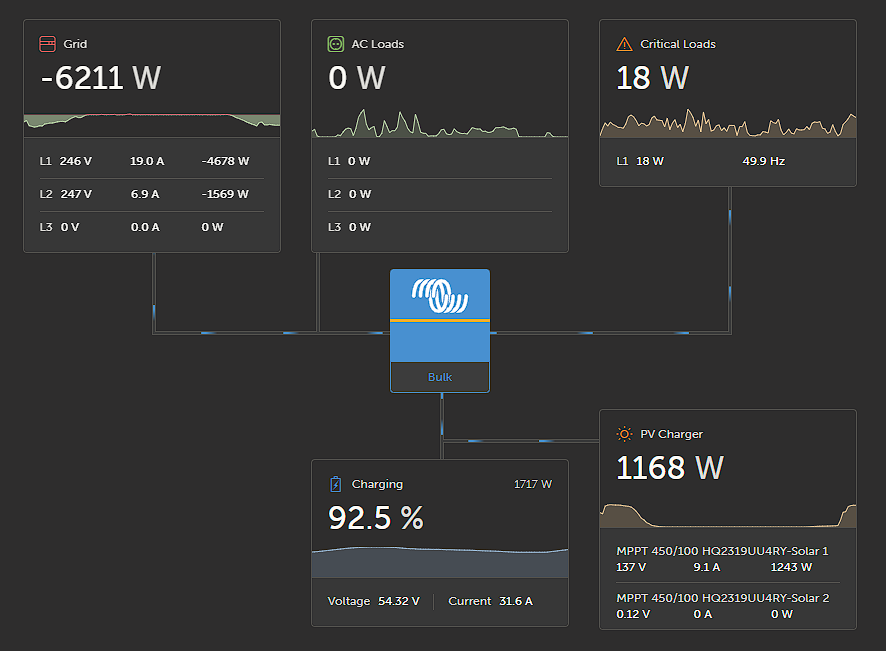Click Solar 1 power 1243 W

coord(791,567)
